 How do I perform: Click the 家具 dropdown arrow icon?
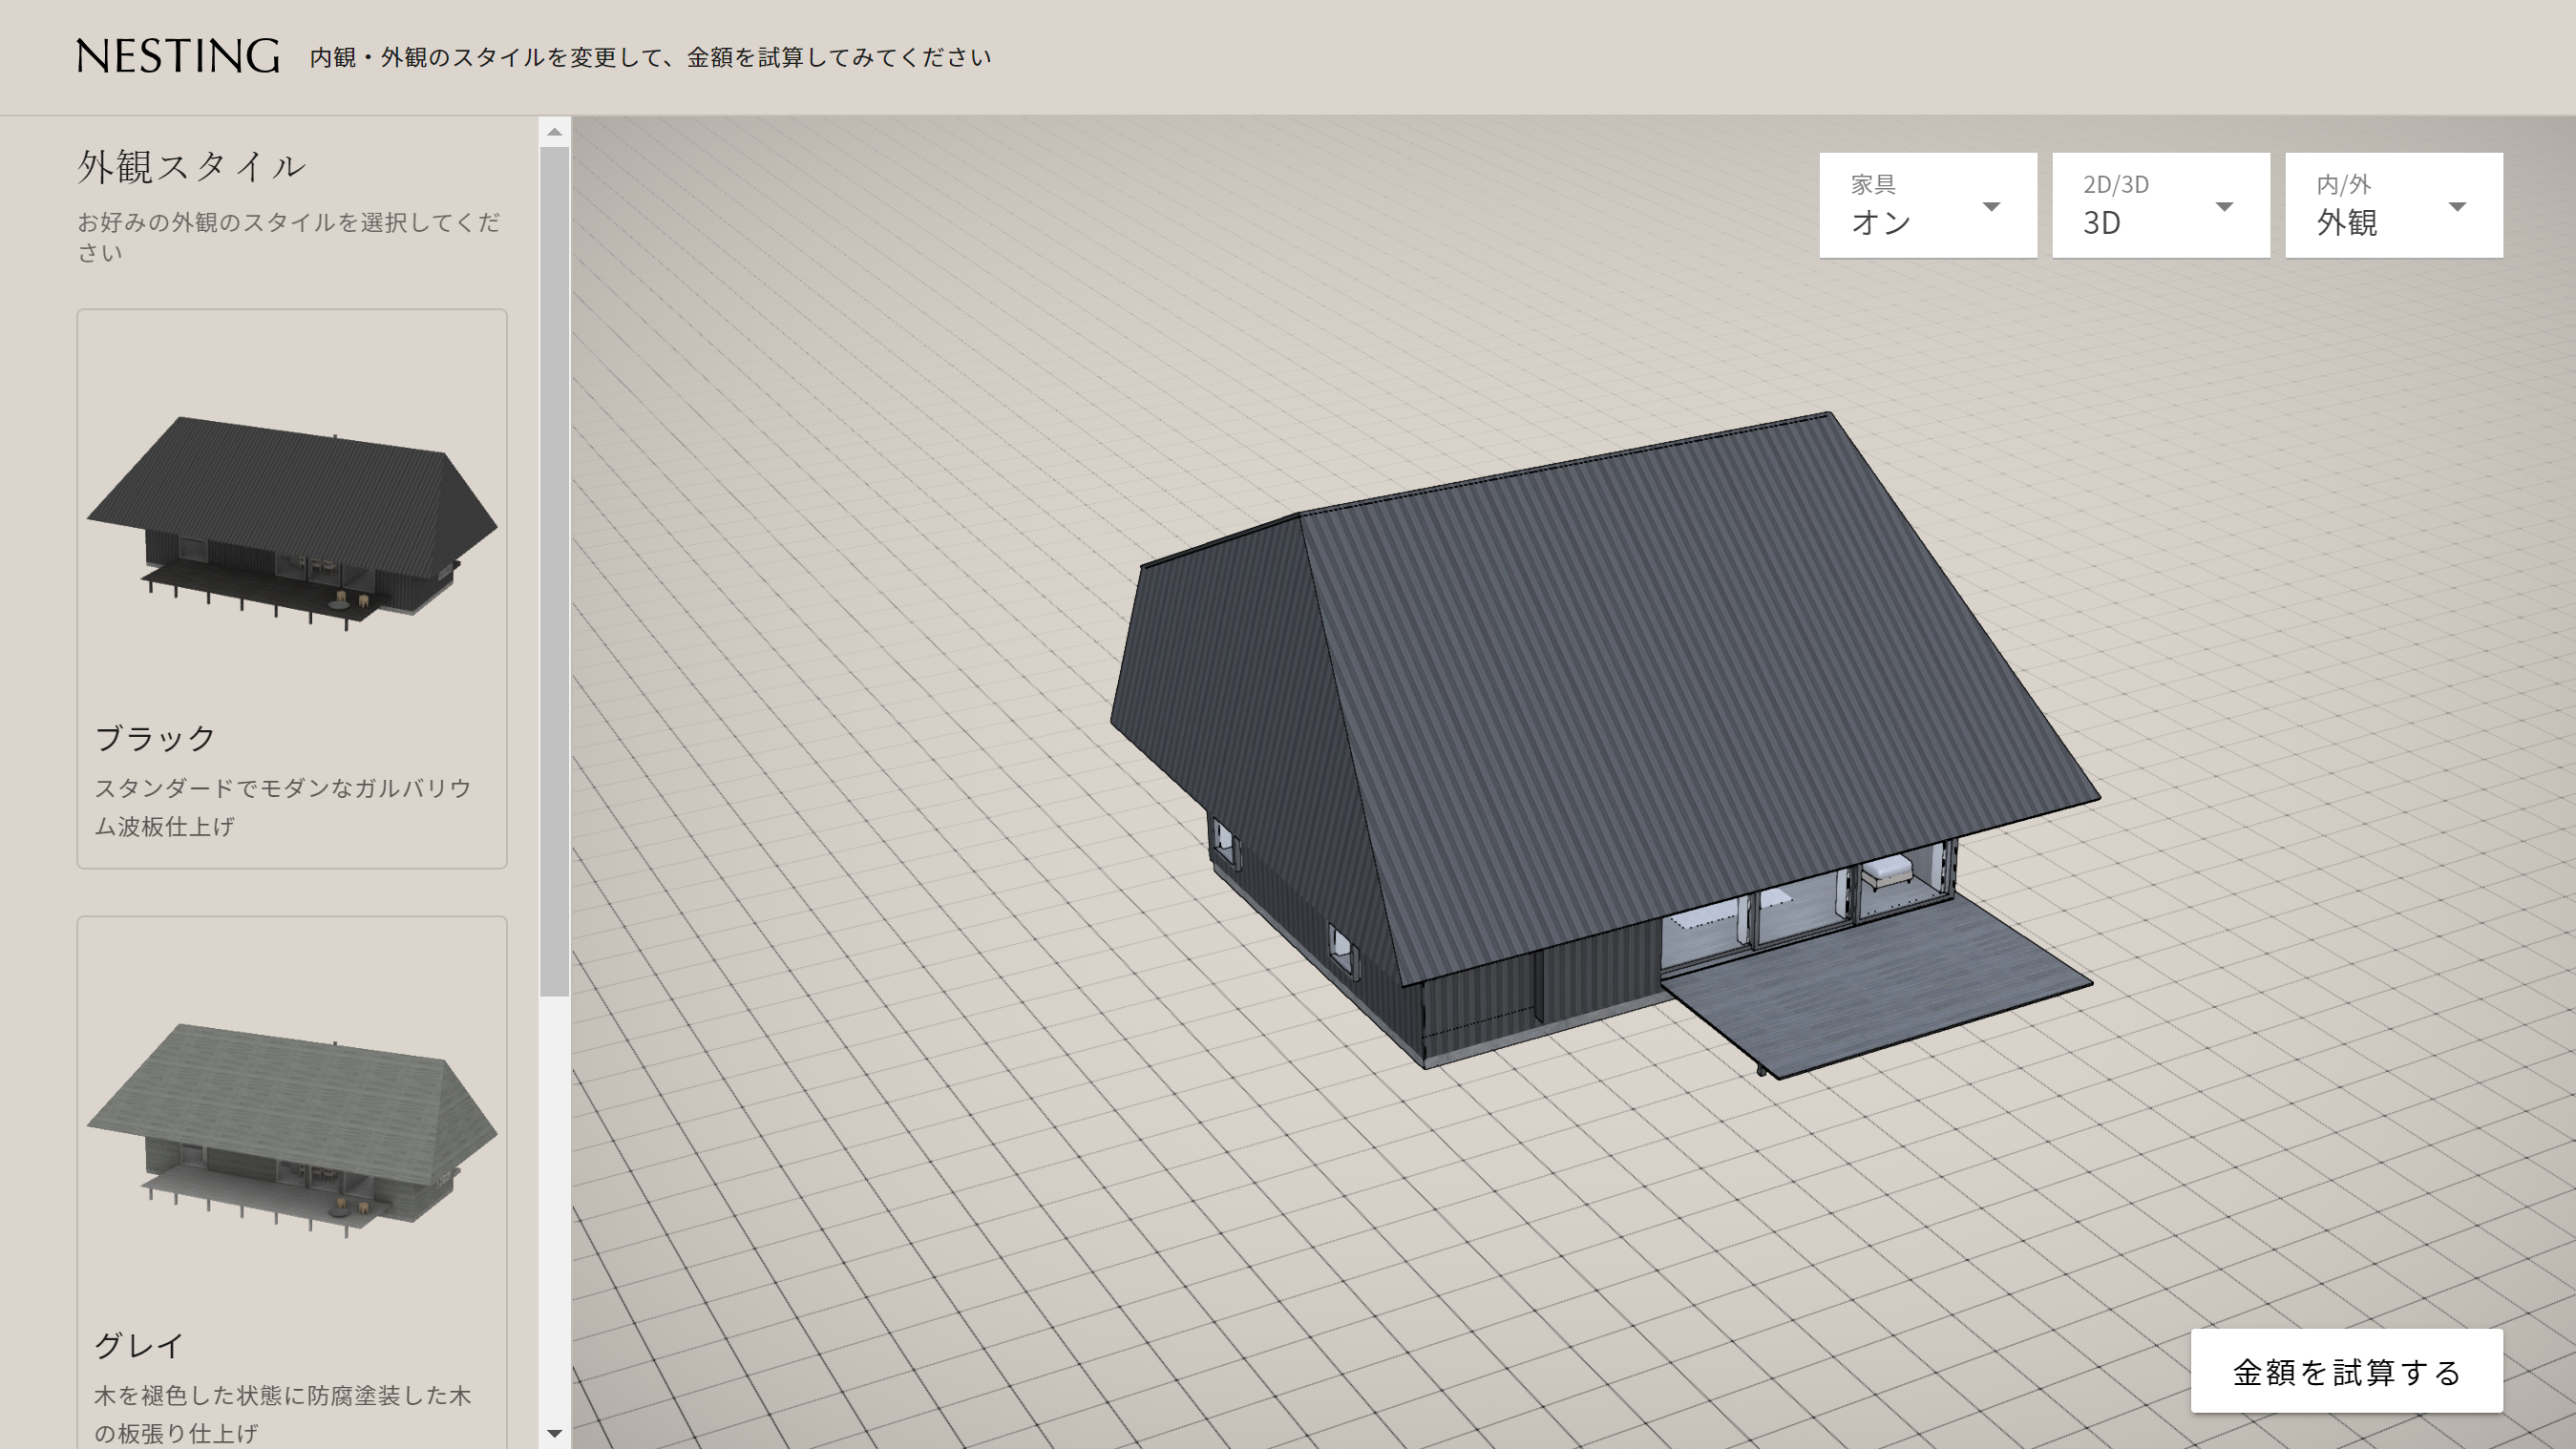click(x=1991, y=207)
